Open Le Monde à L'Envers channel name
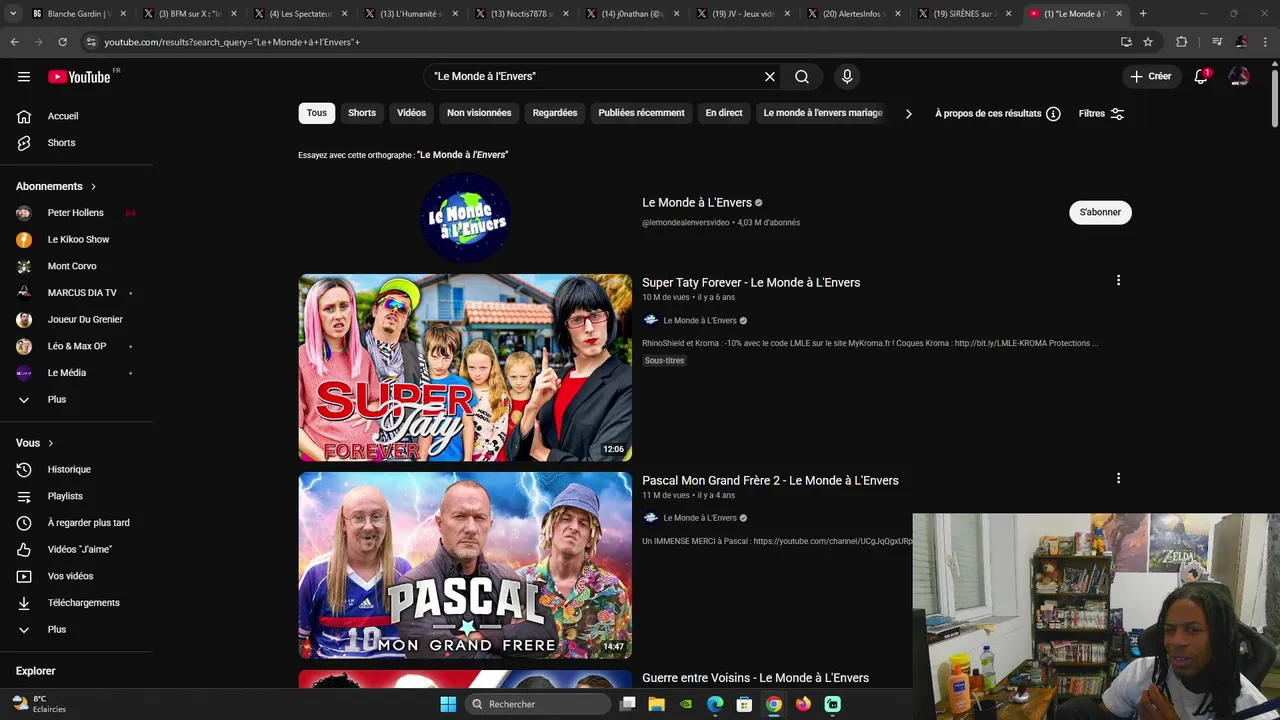The height and width of the screenshot is (720, 1280). 697,203
